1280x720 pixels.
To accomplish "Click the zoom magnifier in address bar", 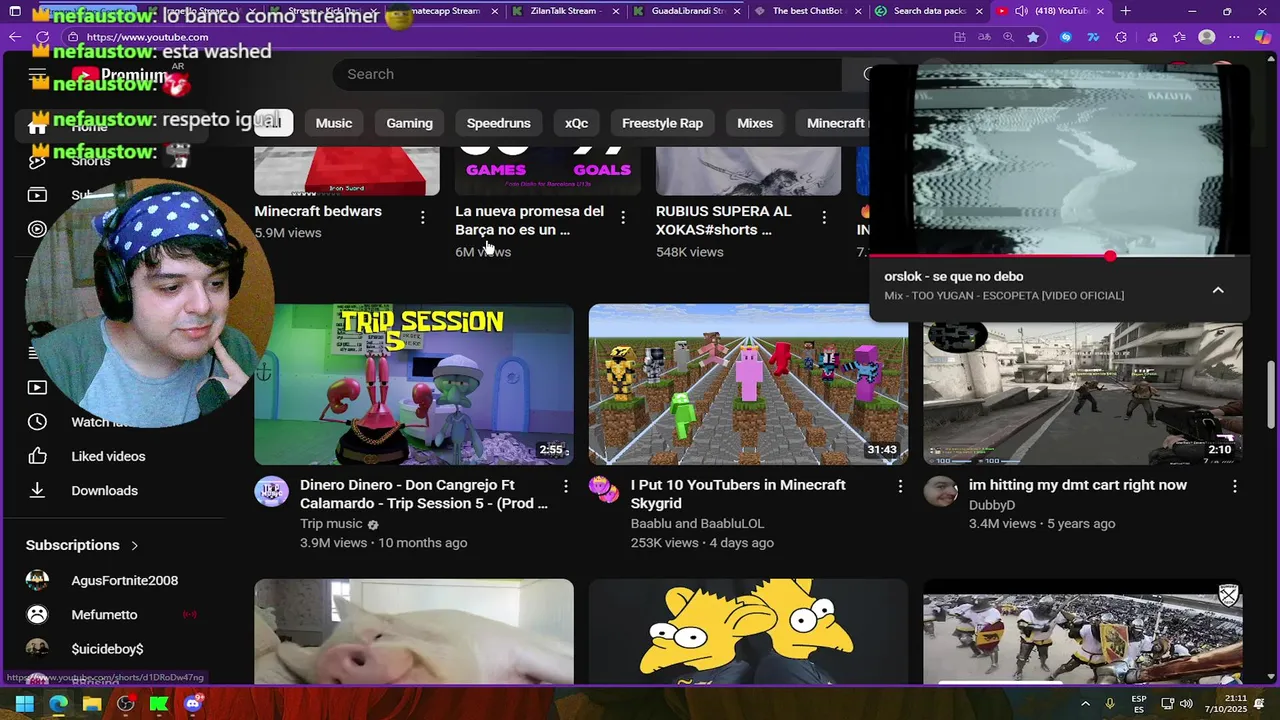I will tap(1008, 37).
